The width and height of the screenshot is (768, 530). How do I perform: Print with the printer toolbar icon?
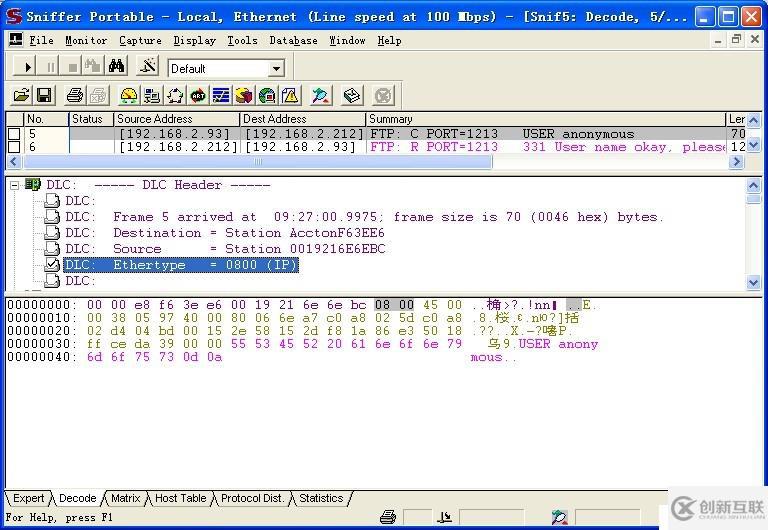pos(75,95)
